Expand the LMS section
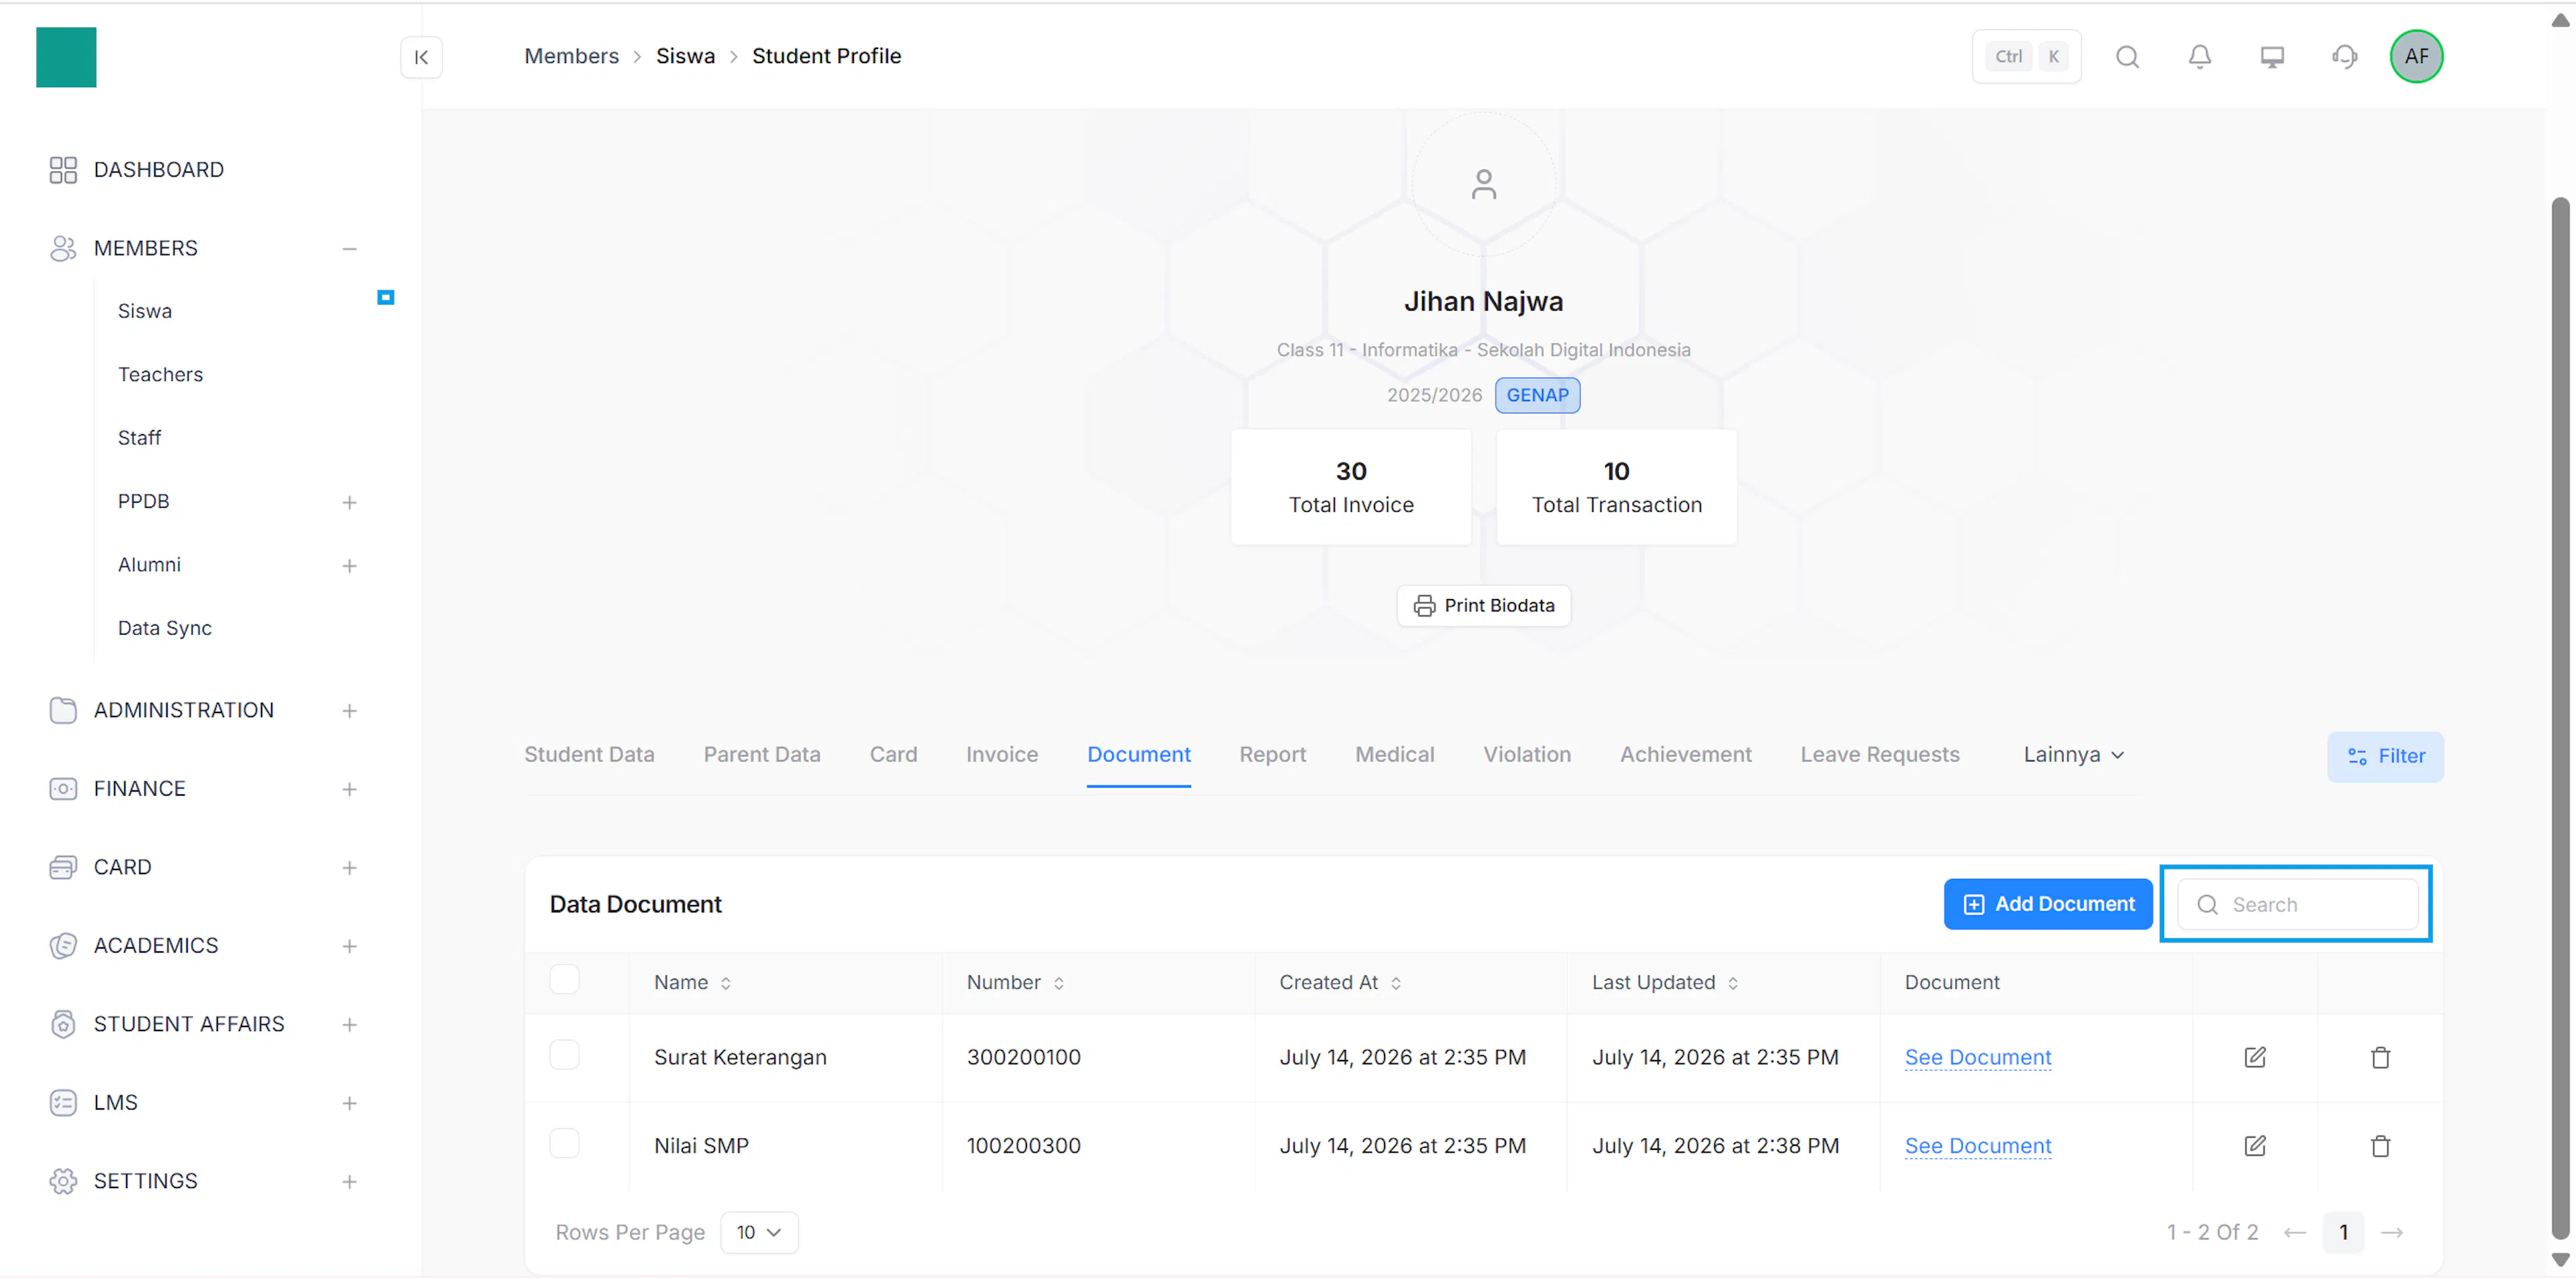 click(x=349, y=1103)
